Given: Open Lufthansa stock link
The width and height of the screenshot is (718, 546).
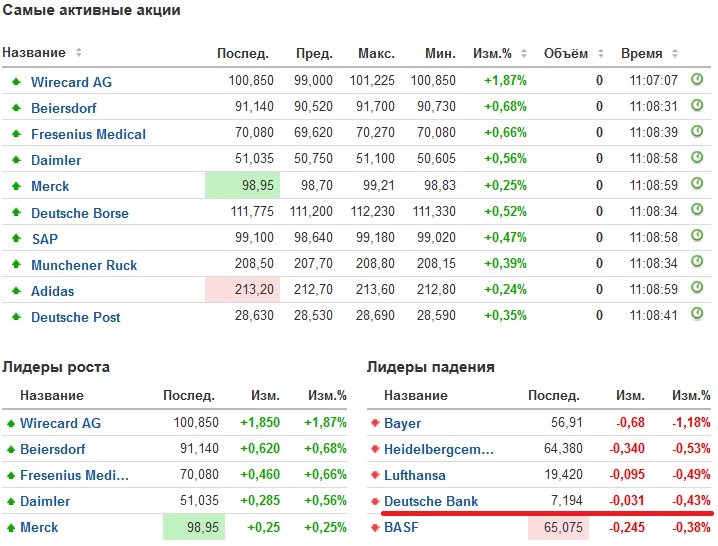Looking at the screenshot, I should 415,475.
